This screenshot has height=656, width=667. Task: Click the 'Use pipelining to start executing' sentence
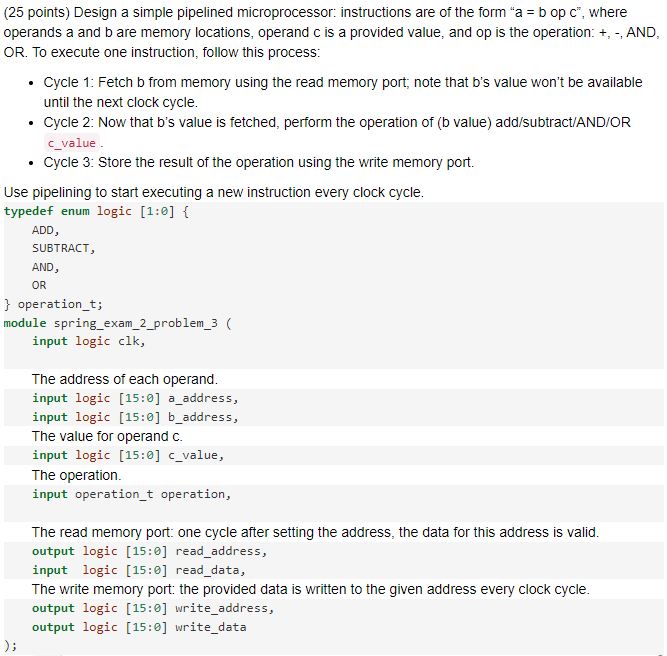click(214, 192)
